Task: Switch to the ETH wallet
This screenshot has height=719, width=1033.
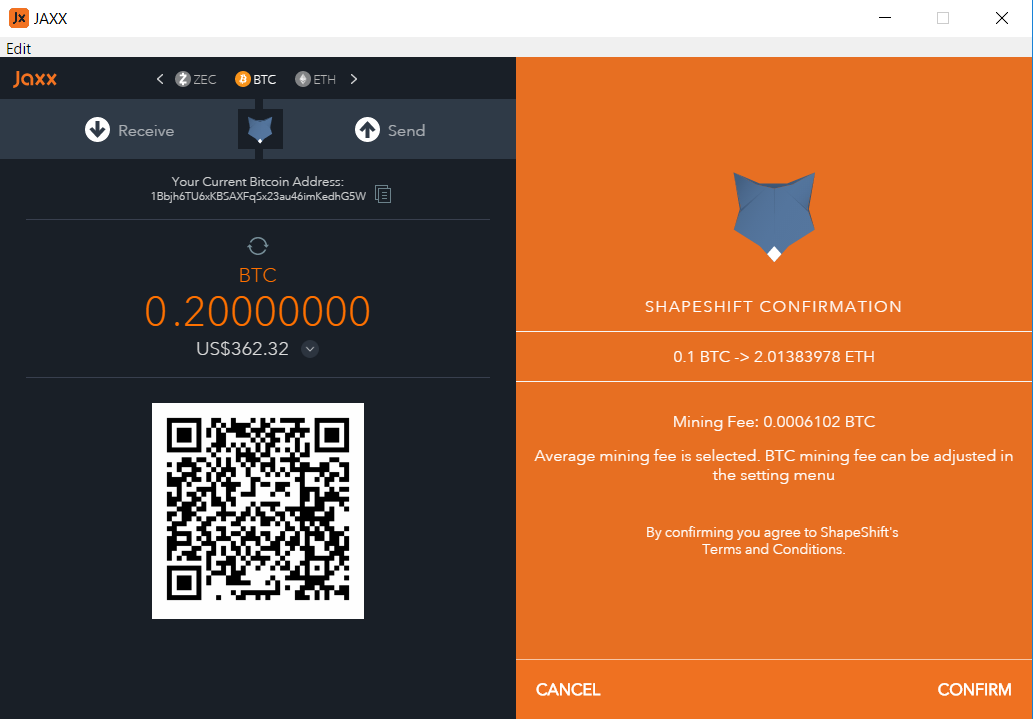Action: point(316,79)
